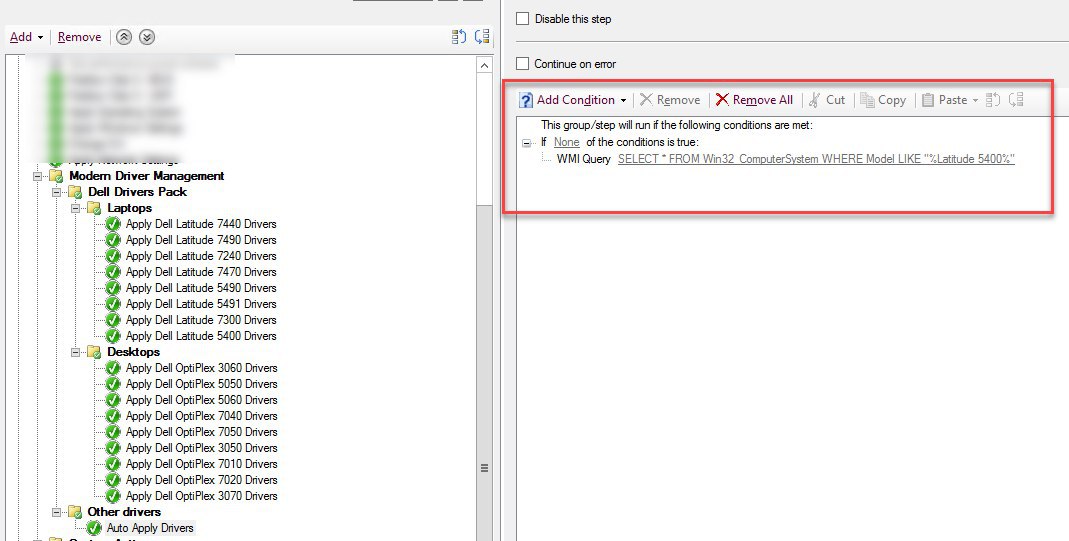Click folder icon of Modern Driver Management

[x=56, y=176]
